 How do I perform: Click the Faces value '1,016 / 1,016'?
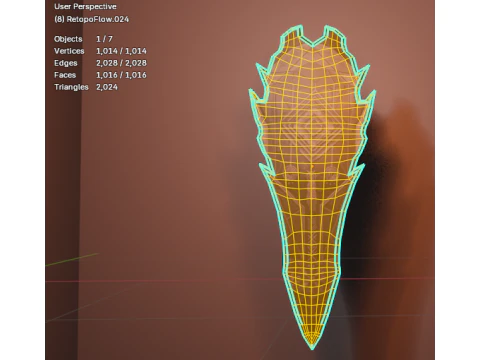click(x=121, y=75)
